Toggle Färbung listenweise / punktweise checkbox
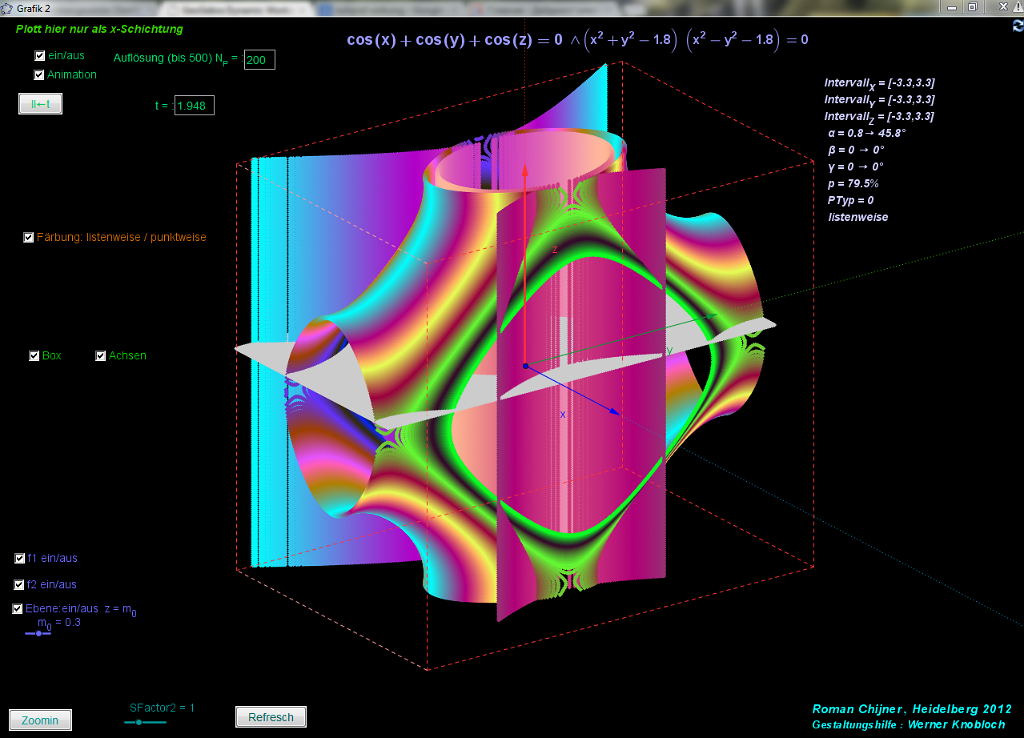This screenshot has width=1024, height=738. 29,238
